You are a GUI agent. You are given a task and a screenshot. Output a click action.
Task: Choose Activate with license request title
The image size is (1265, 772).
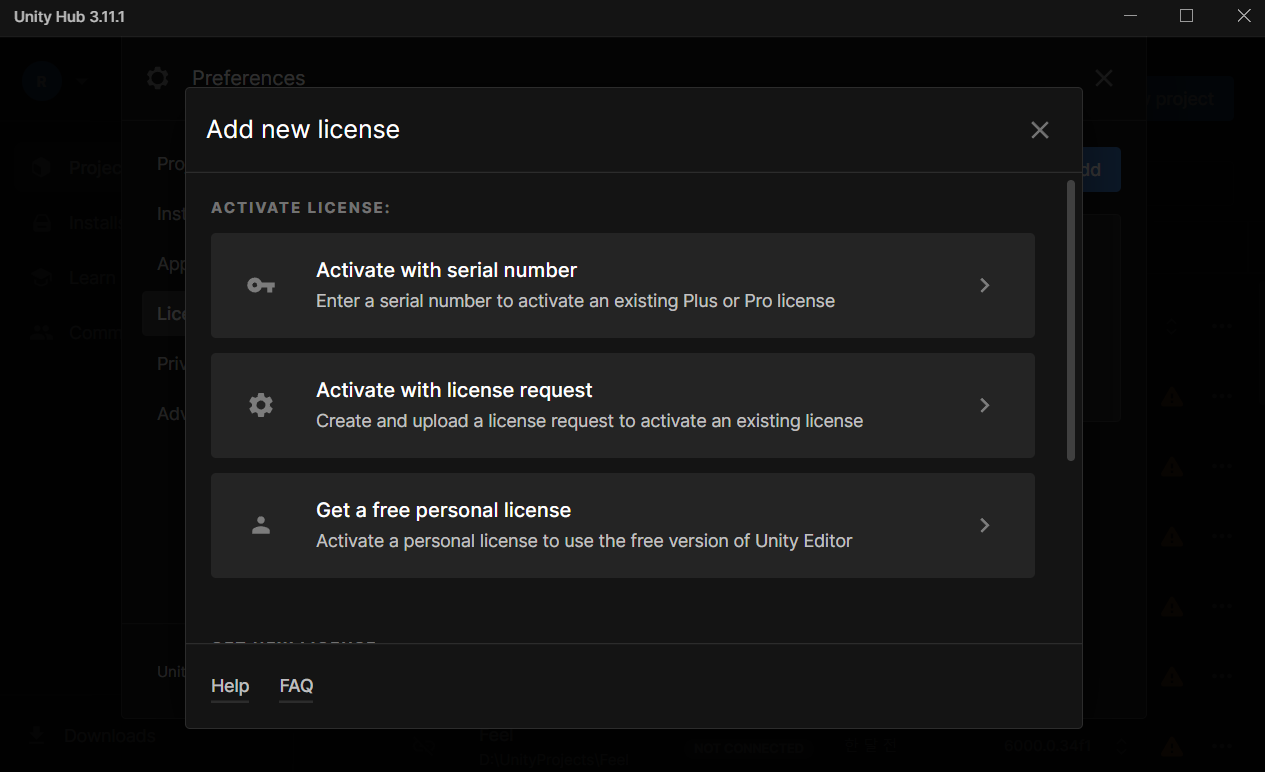tap(454, 390)
